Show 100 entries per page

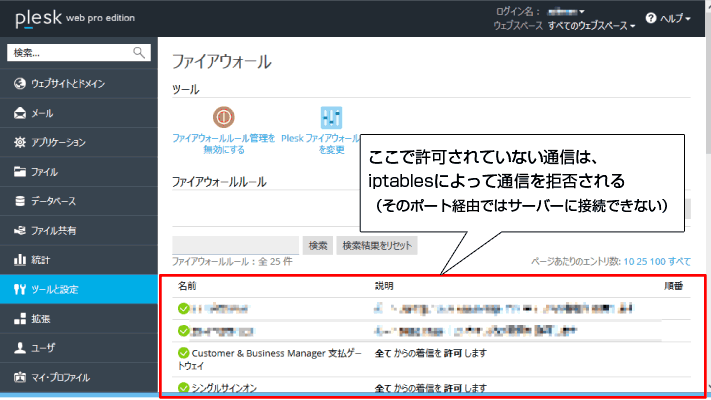click(x=657, y=262)
